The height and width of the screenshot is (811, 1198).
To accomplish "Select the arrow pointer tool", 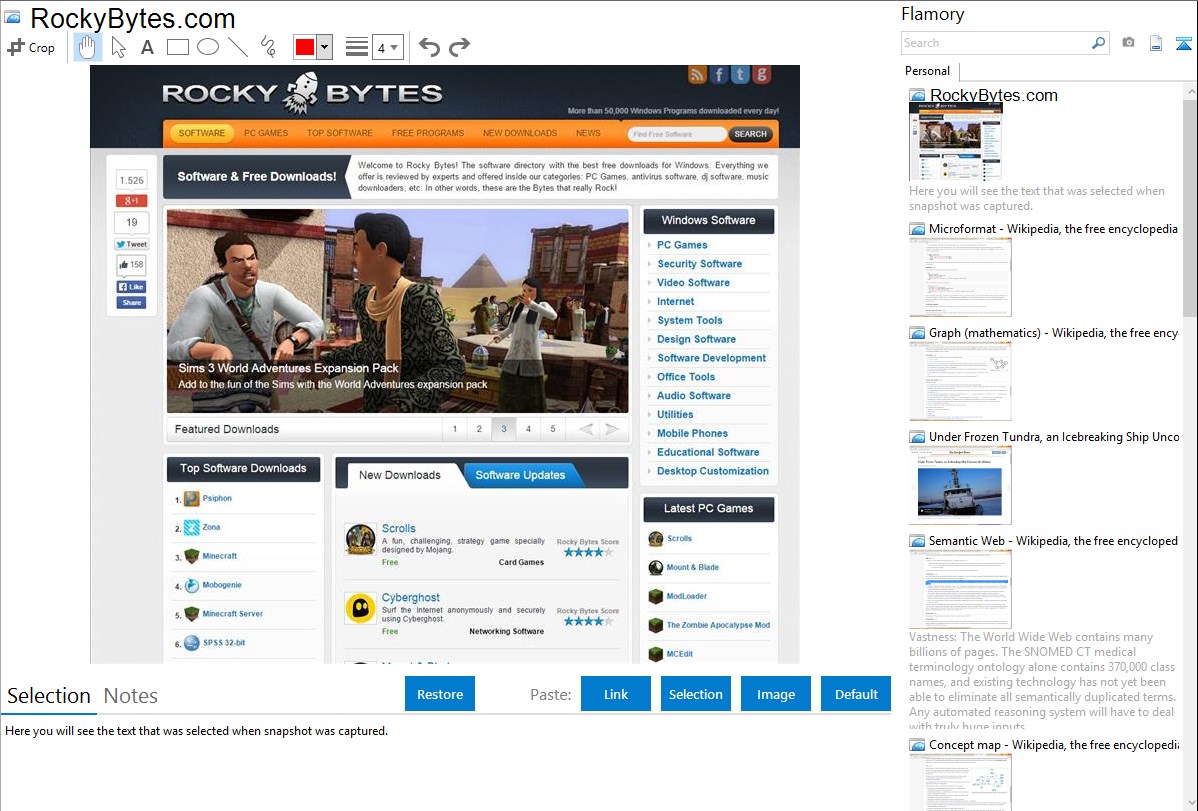I will (x=118, y=47).
